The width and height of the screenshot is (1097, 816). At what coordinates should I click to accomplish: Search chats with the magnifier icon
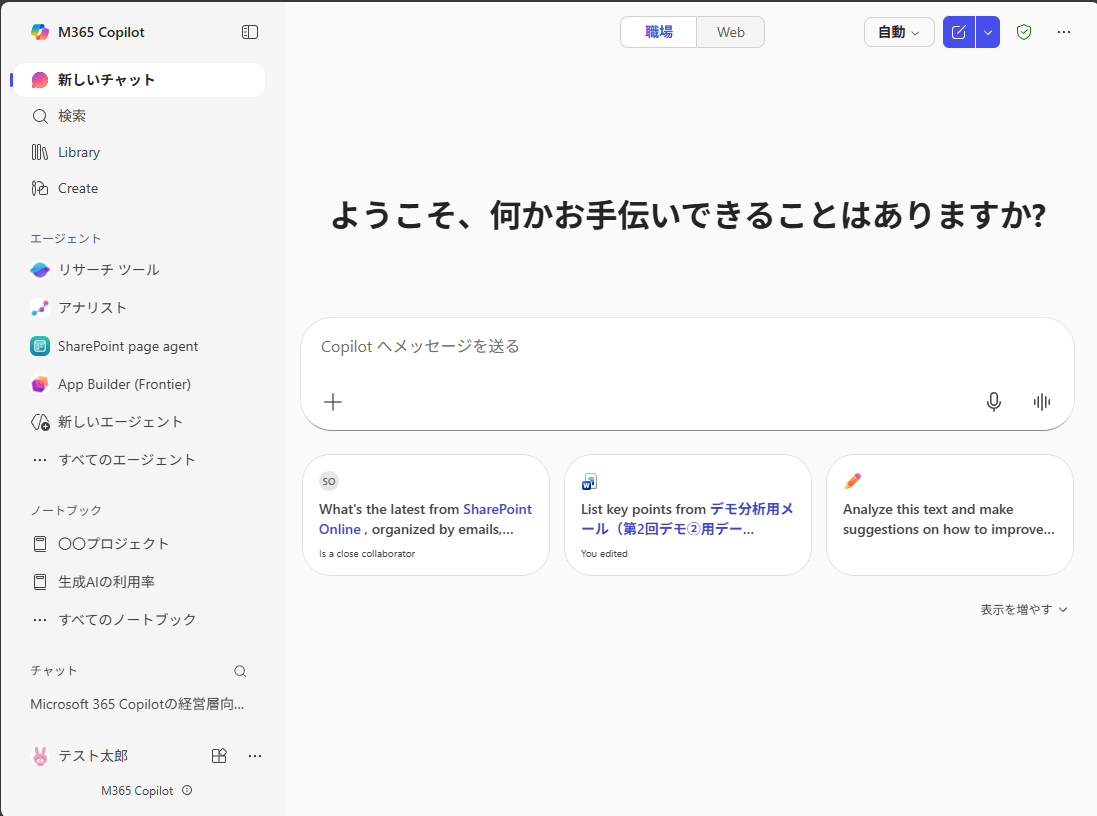pyautogui.click(x=240, y=671)
